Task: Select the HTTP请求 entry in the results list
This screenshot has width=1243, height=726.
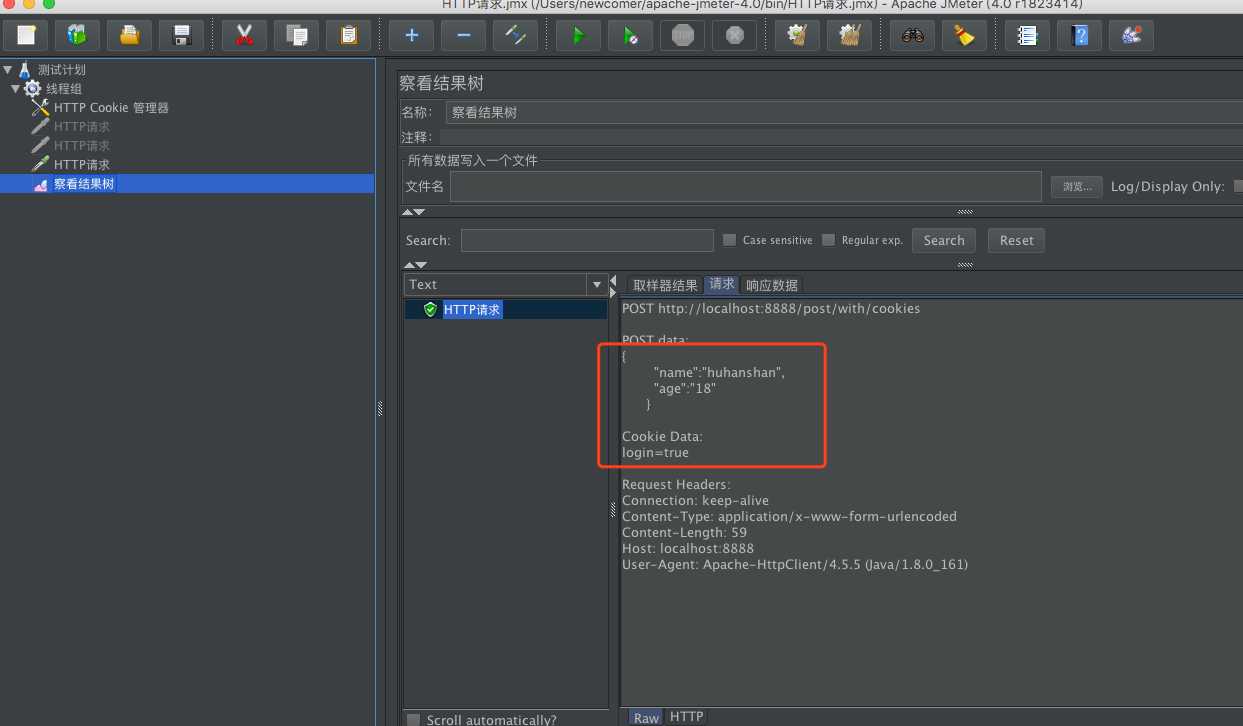Action: tap(472, 310)
